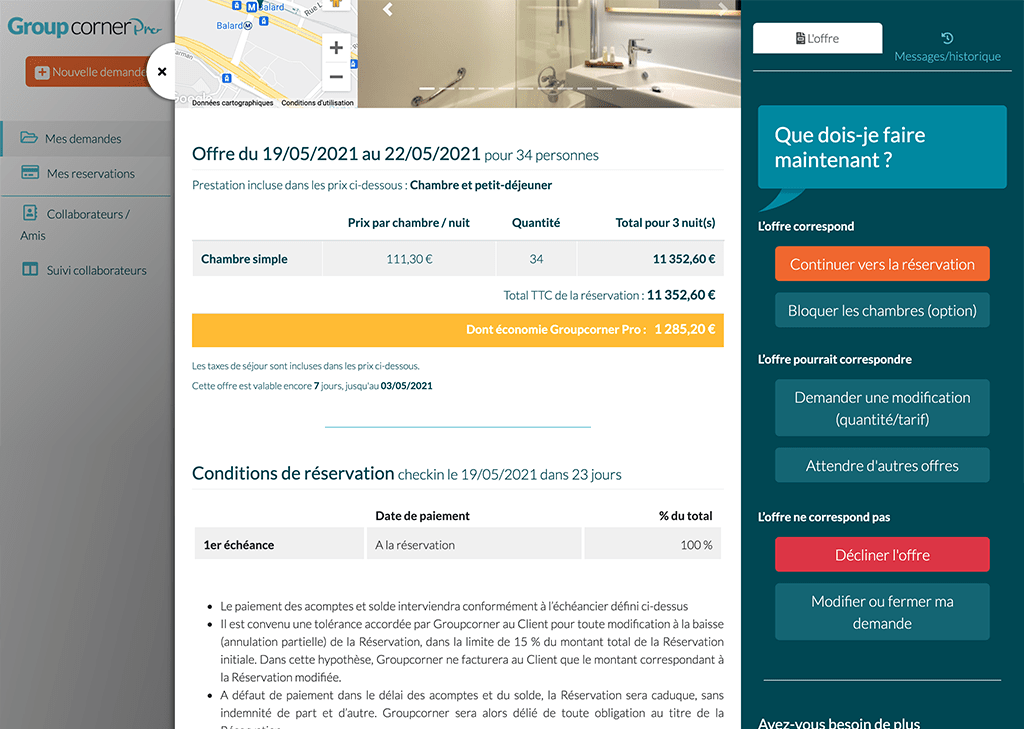This screenshot has width=1024, height=729.
Task: Select the text Chambre et petit-déjeuner
Action: pyautogui.click(x=481, y=185)
